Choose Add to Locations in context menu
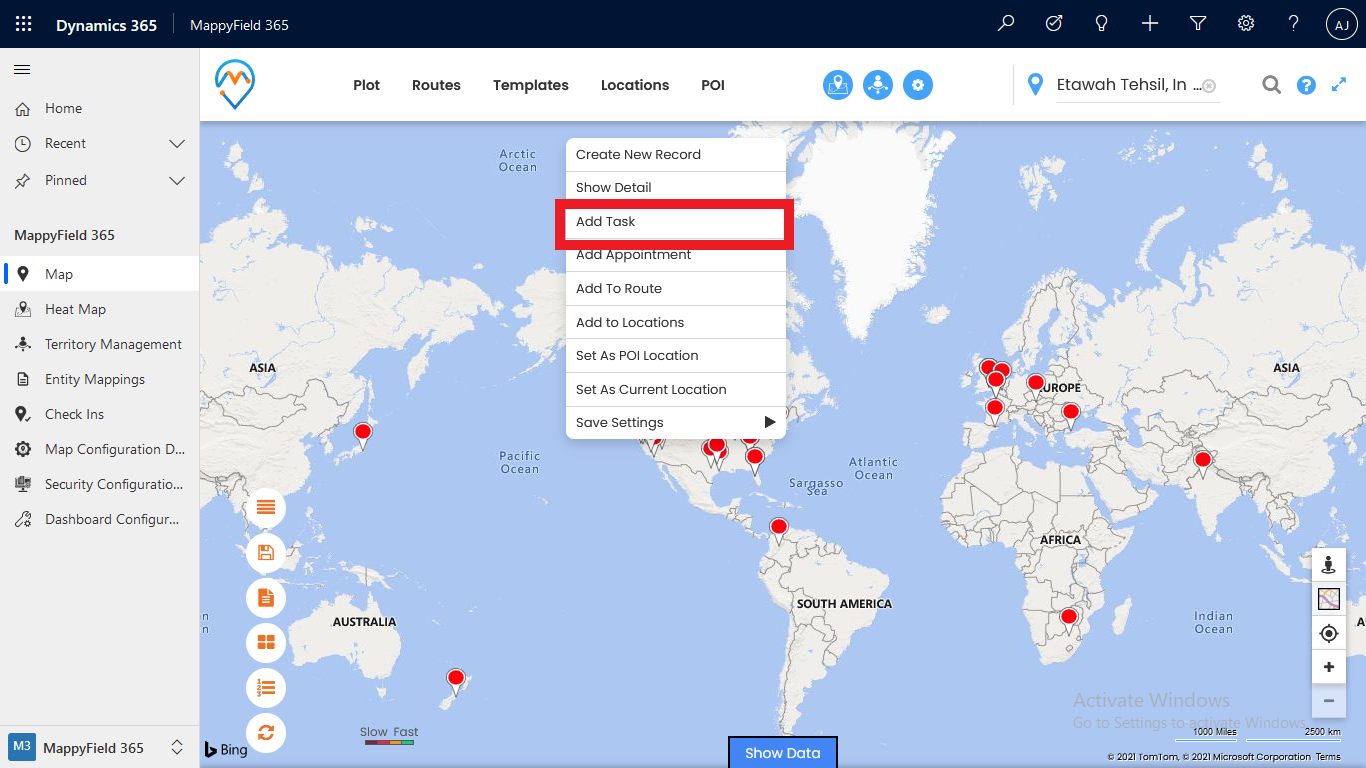The width and height of the screenshot is (1366, 768). [676, 322]
